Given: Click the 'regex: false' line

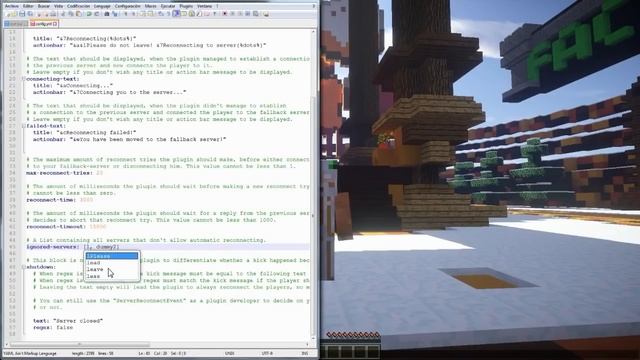Looking at the screenshot, I should pyautogui.click(x=53, y=327).
